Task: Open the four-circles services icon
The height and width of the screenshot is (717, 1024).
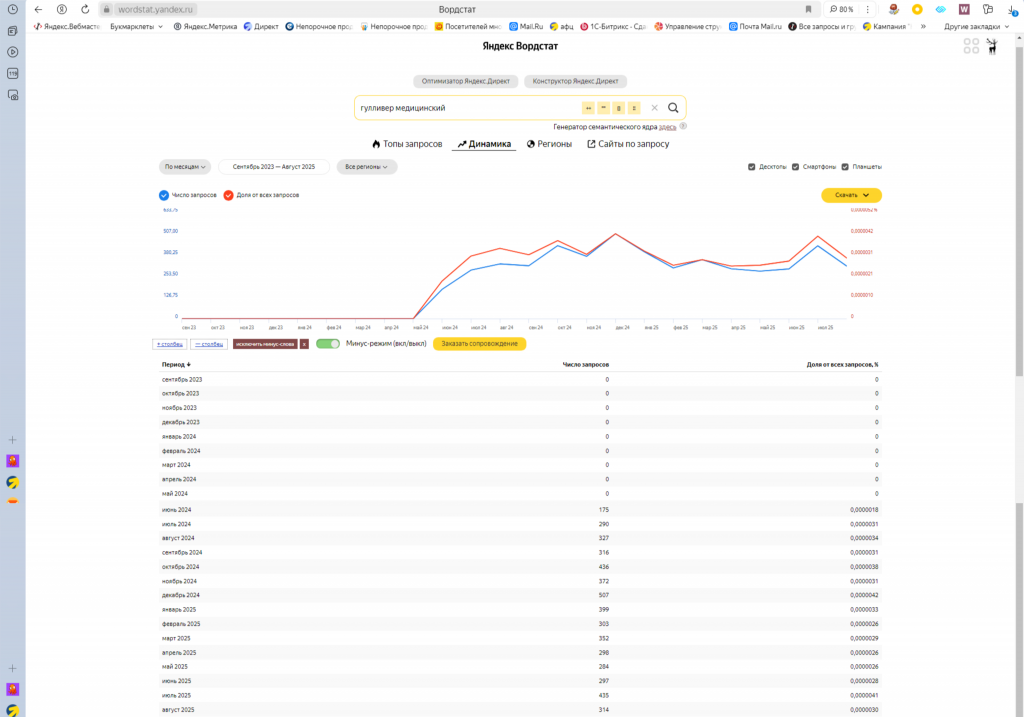Action: tap(971, 46)
